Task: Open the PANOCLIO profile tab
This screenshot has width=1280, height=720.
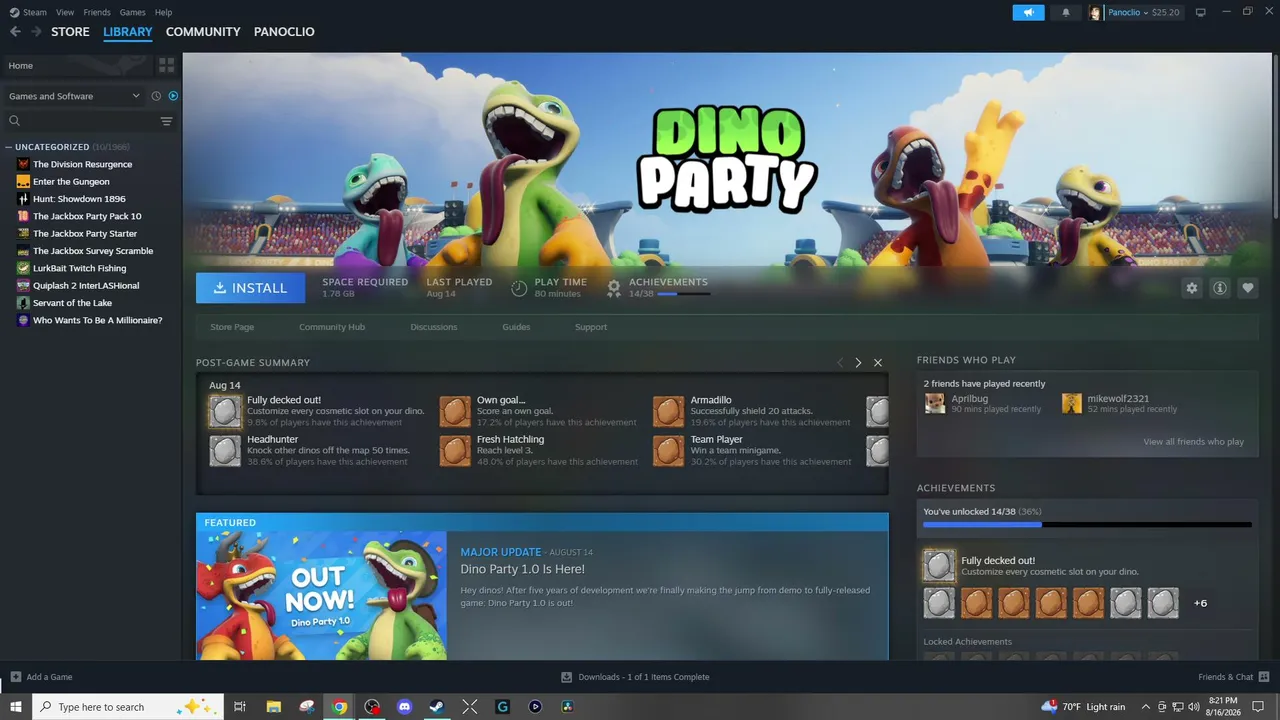Action: pyautogui.click(x=284, y=32)
